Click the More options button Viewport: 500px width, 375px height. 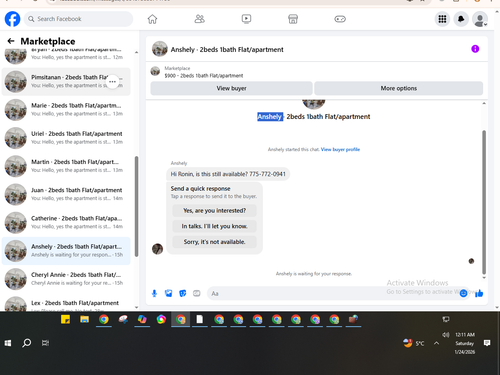(x=399, y=88)
